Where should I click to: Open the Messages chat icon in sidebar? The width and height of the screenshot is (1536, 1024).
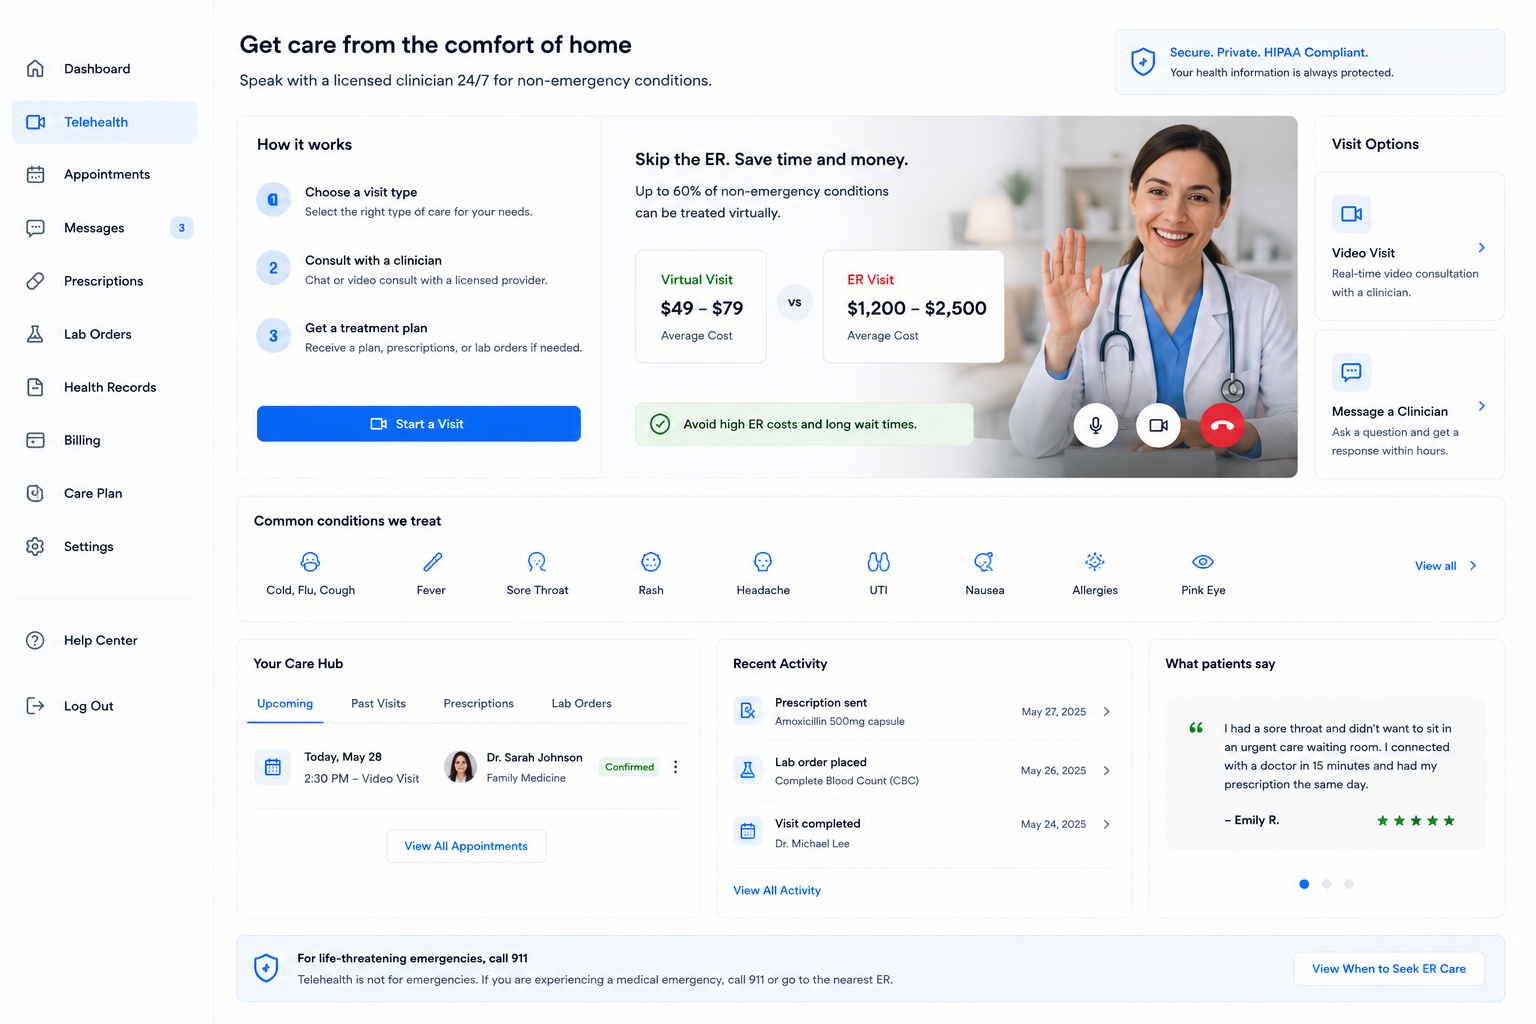(35, 228)
